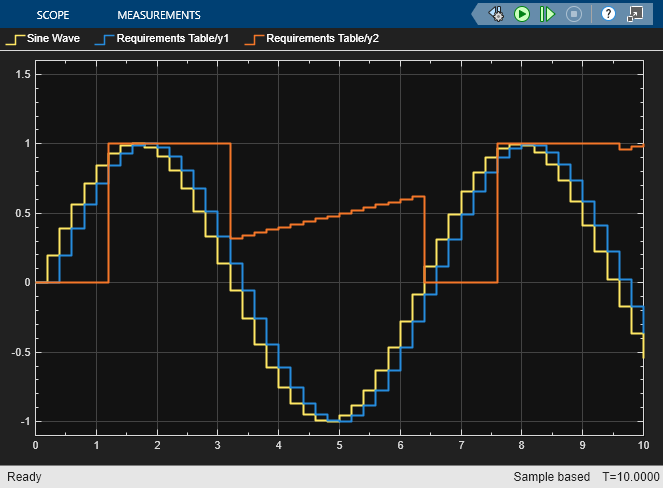Click the yellow Sine Wave legend line marker

pyautogui.click(x=16, y=39)
